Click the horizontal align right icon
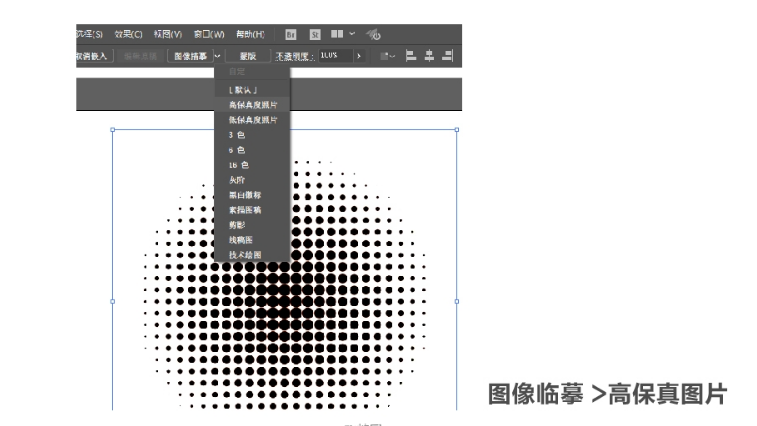Viewport: 757px width, 426px height. [x=448, y=56]
